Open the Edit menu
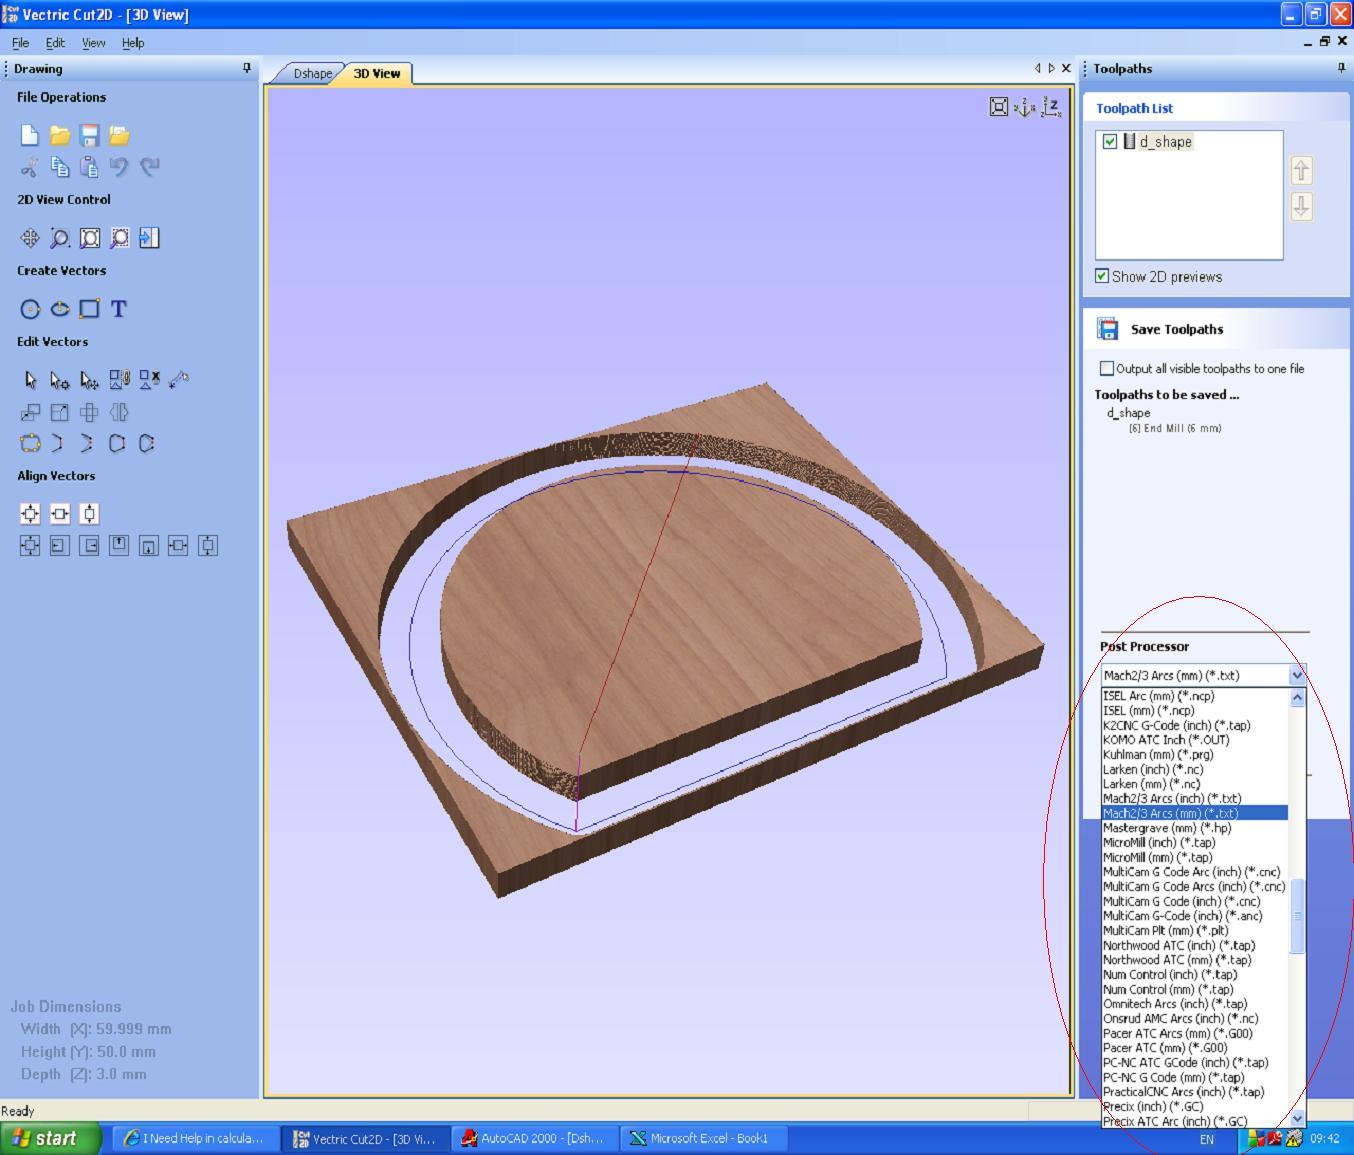This screenshot has height=1155, width=1354. tap(55, 43)
